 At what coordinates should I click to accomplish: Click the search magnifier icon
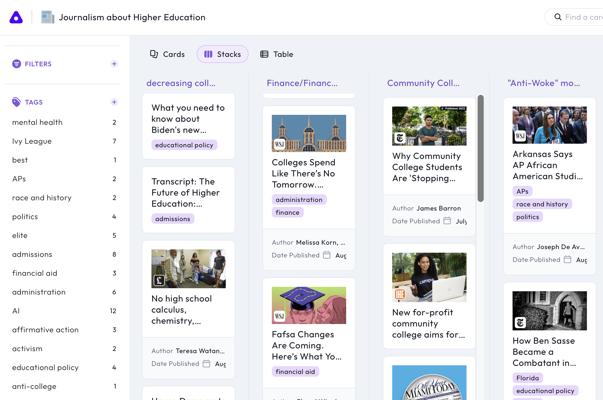[x=558, y=17]
